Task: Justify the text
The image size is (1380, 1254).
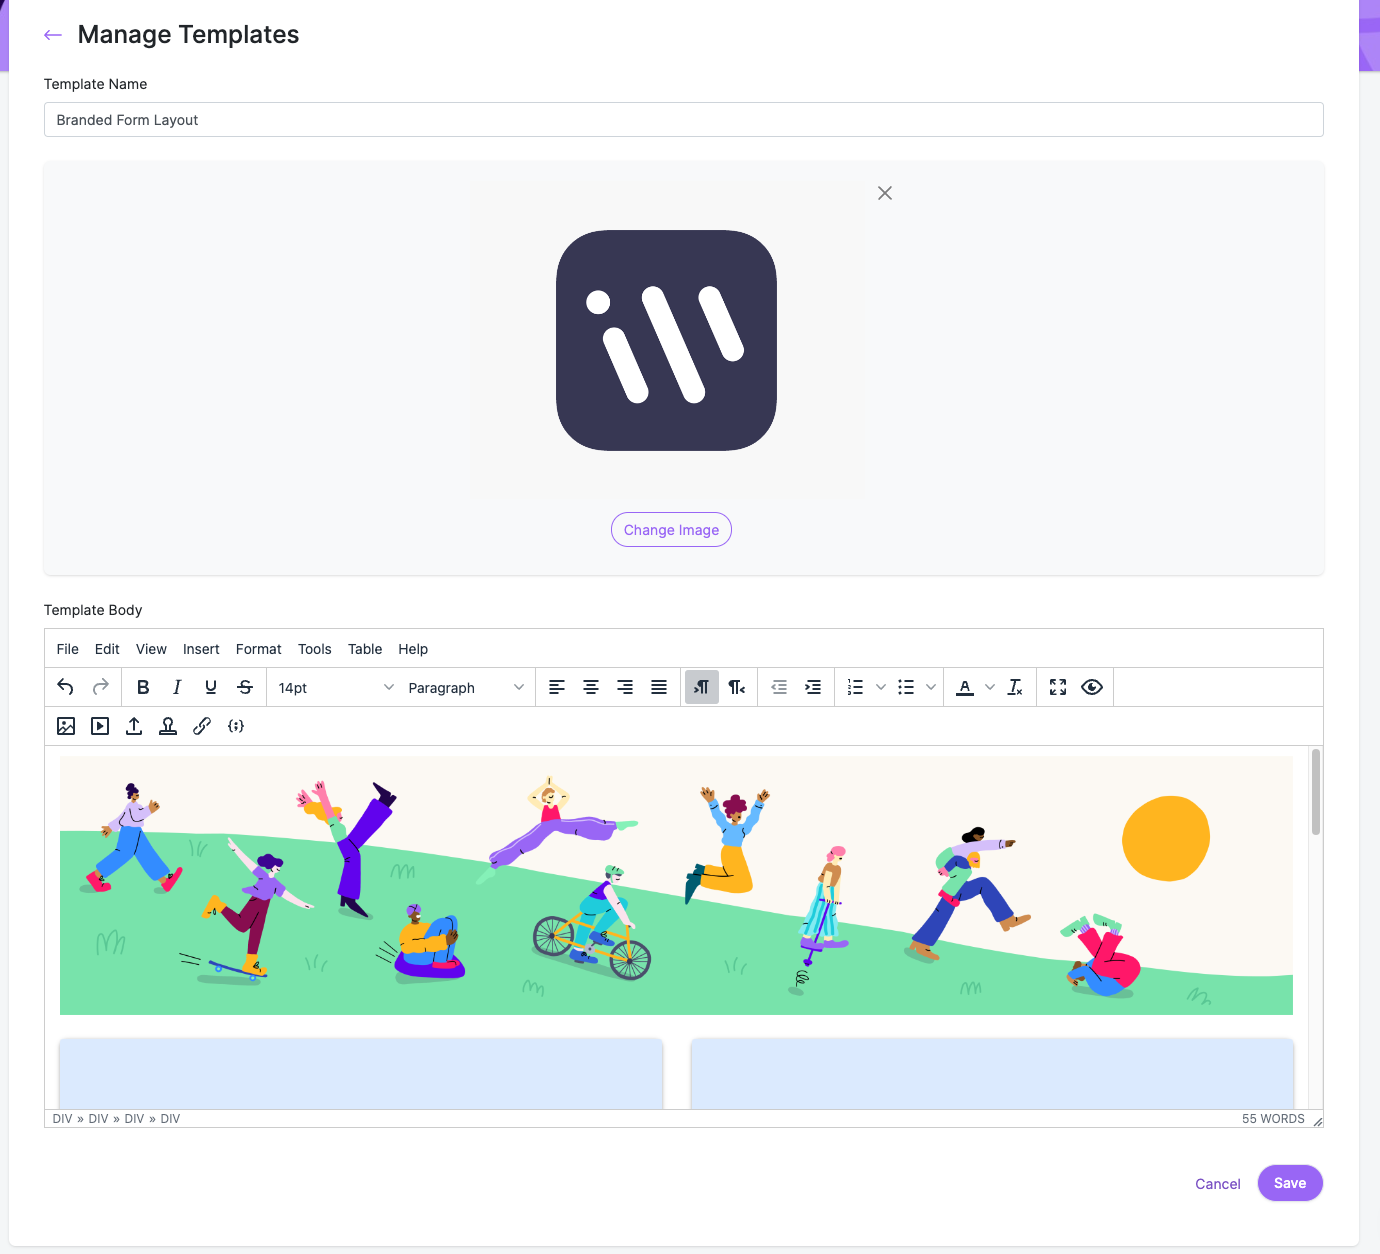Action: point(659,687)
